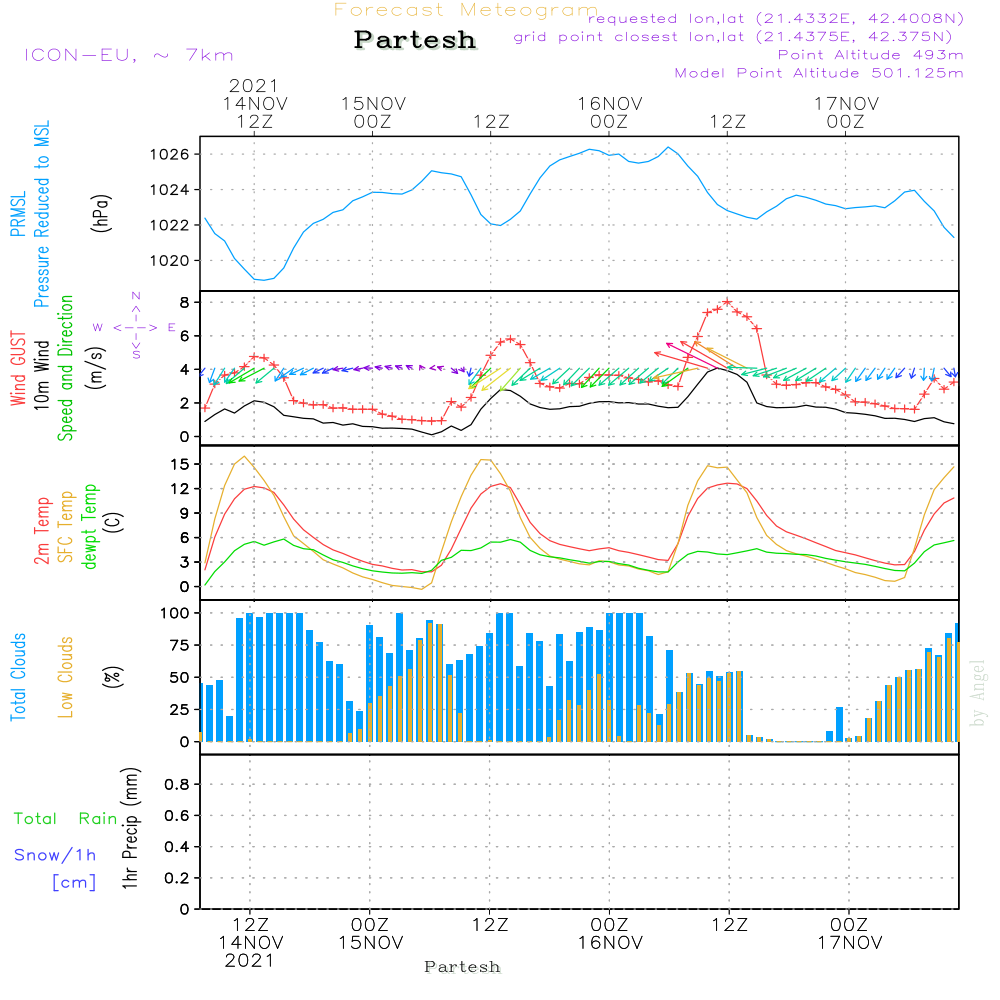The image size is (1000, 1000).
Task: Click the bottom '15NOV' date label
Action: click(371, 943)
